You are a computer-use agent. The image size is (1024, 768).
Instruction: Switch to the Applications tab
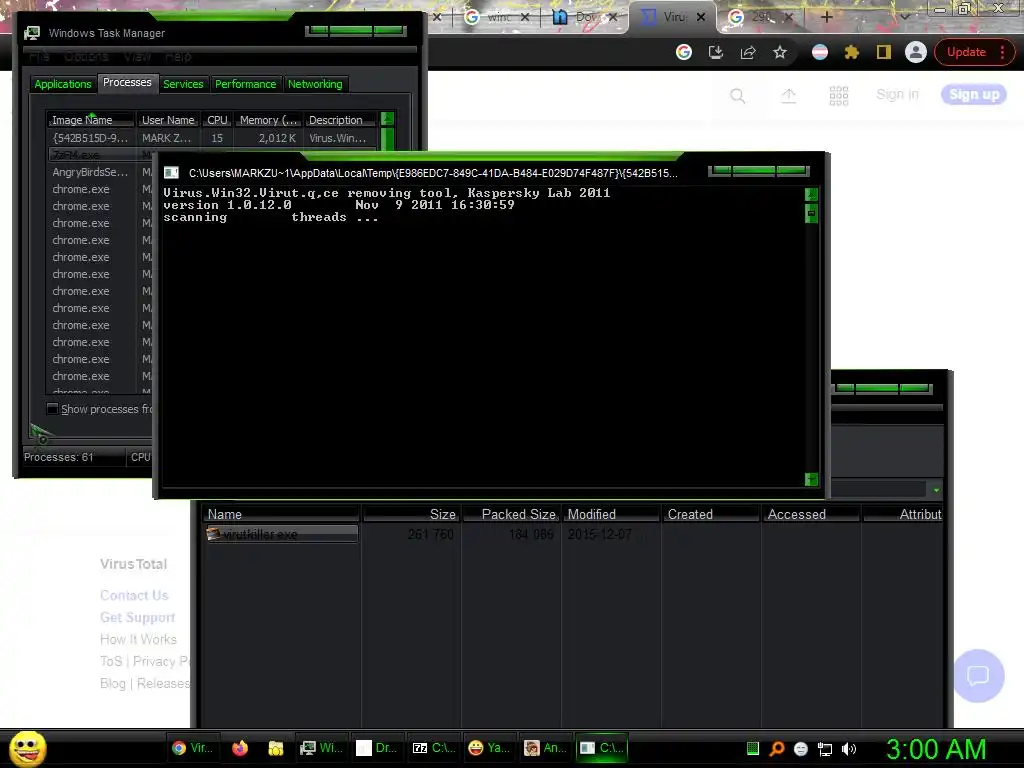pyautogui.click(x=63, y=84)
